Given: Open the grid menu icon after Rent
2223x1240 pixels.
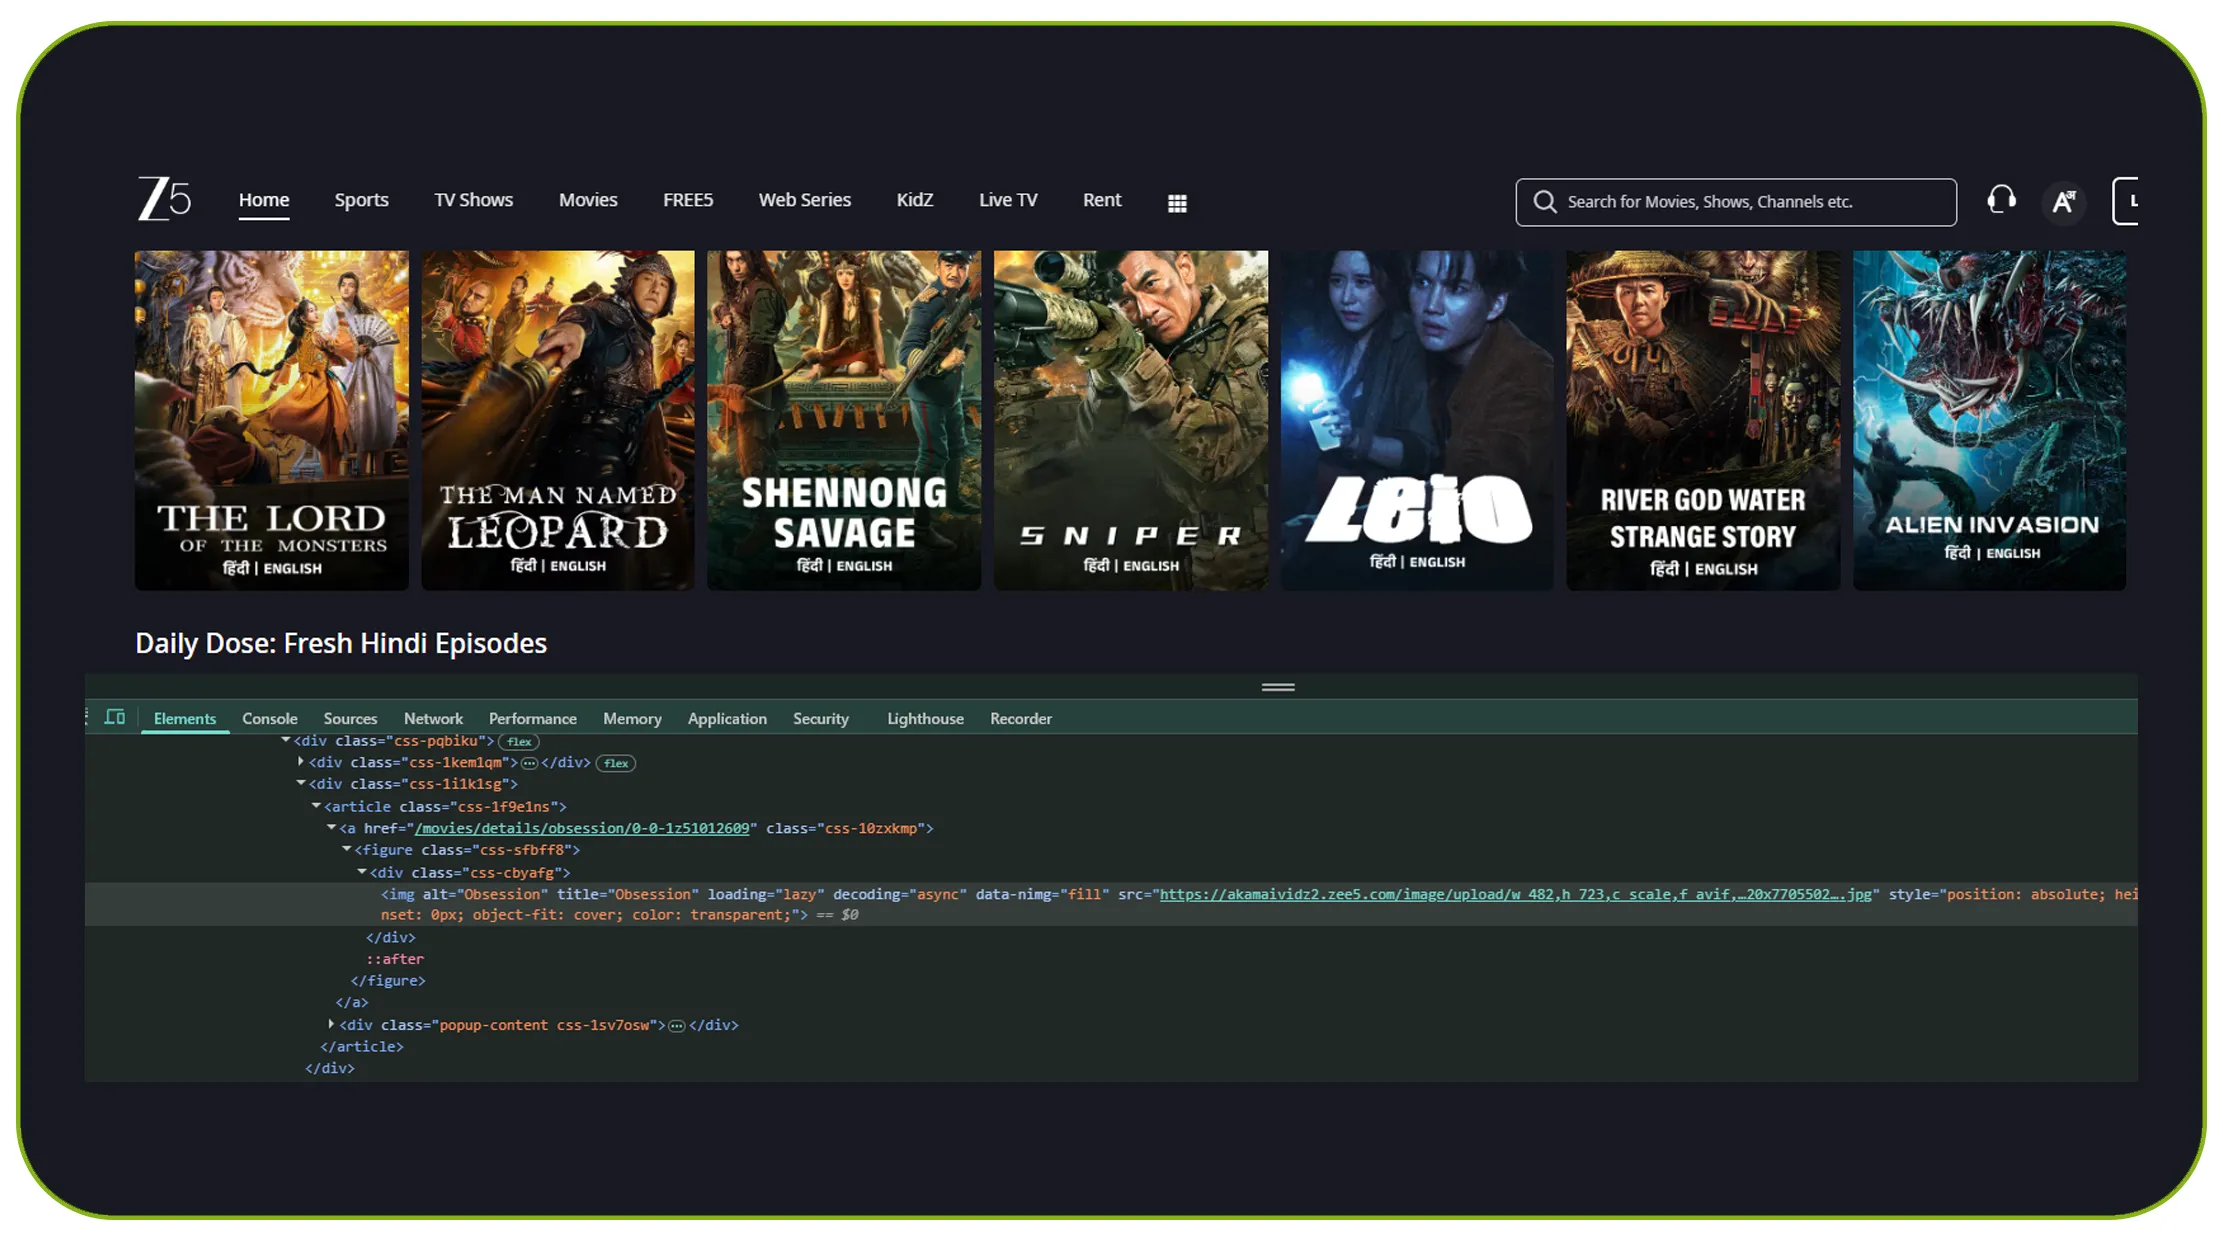Looking at the screenshot, I should coord(1177,203).
